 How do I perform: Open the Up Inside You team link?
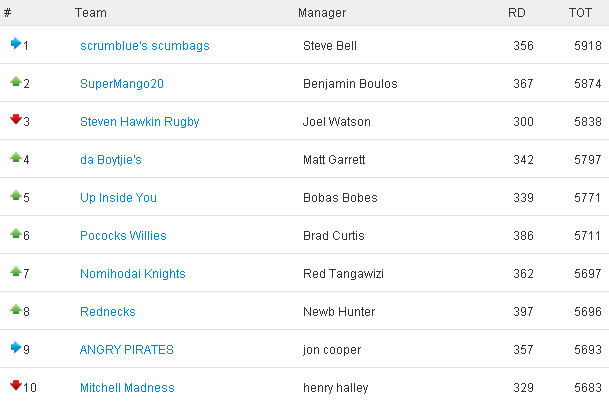tap(118, 198)
